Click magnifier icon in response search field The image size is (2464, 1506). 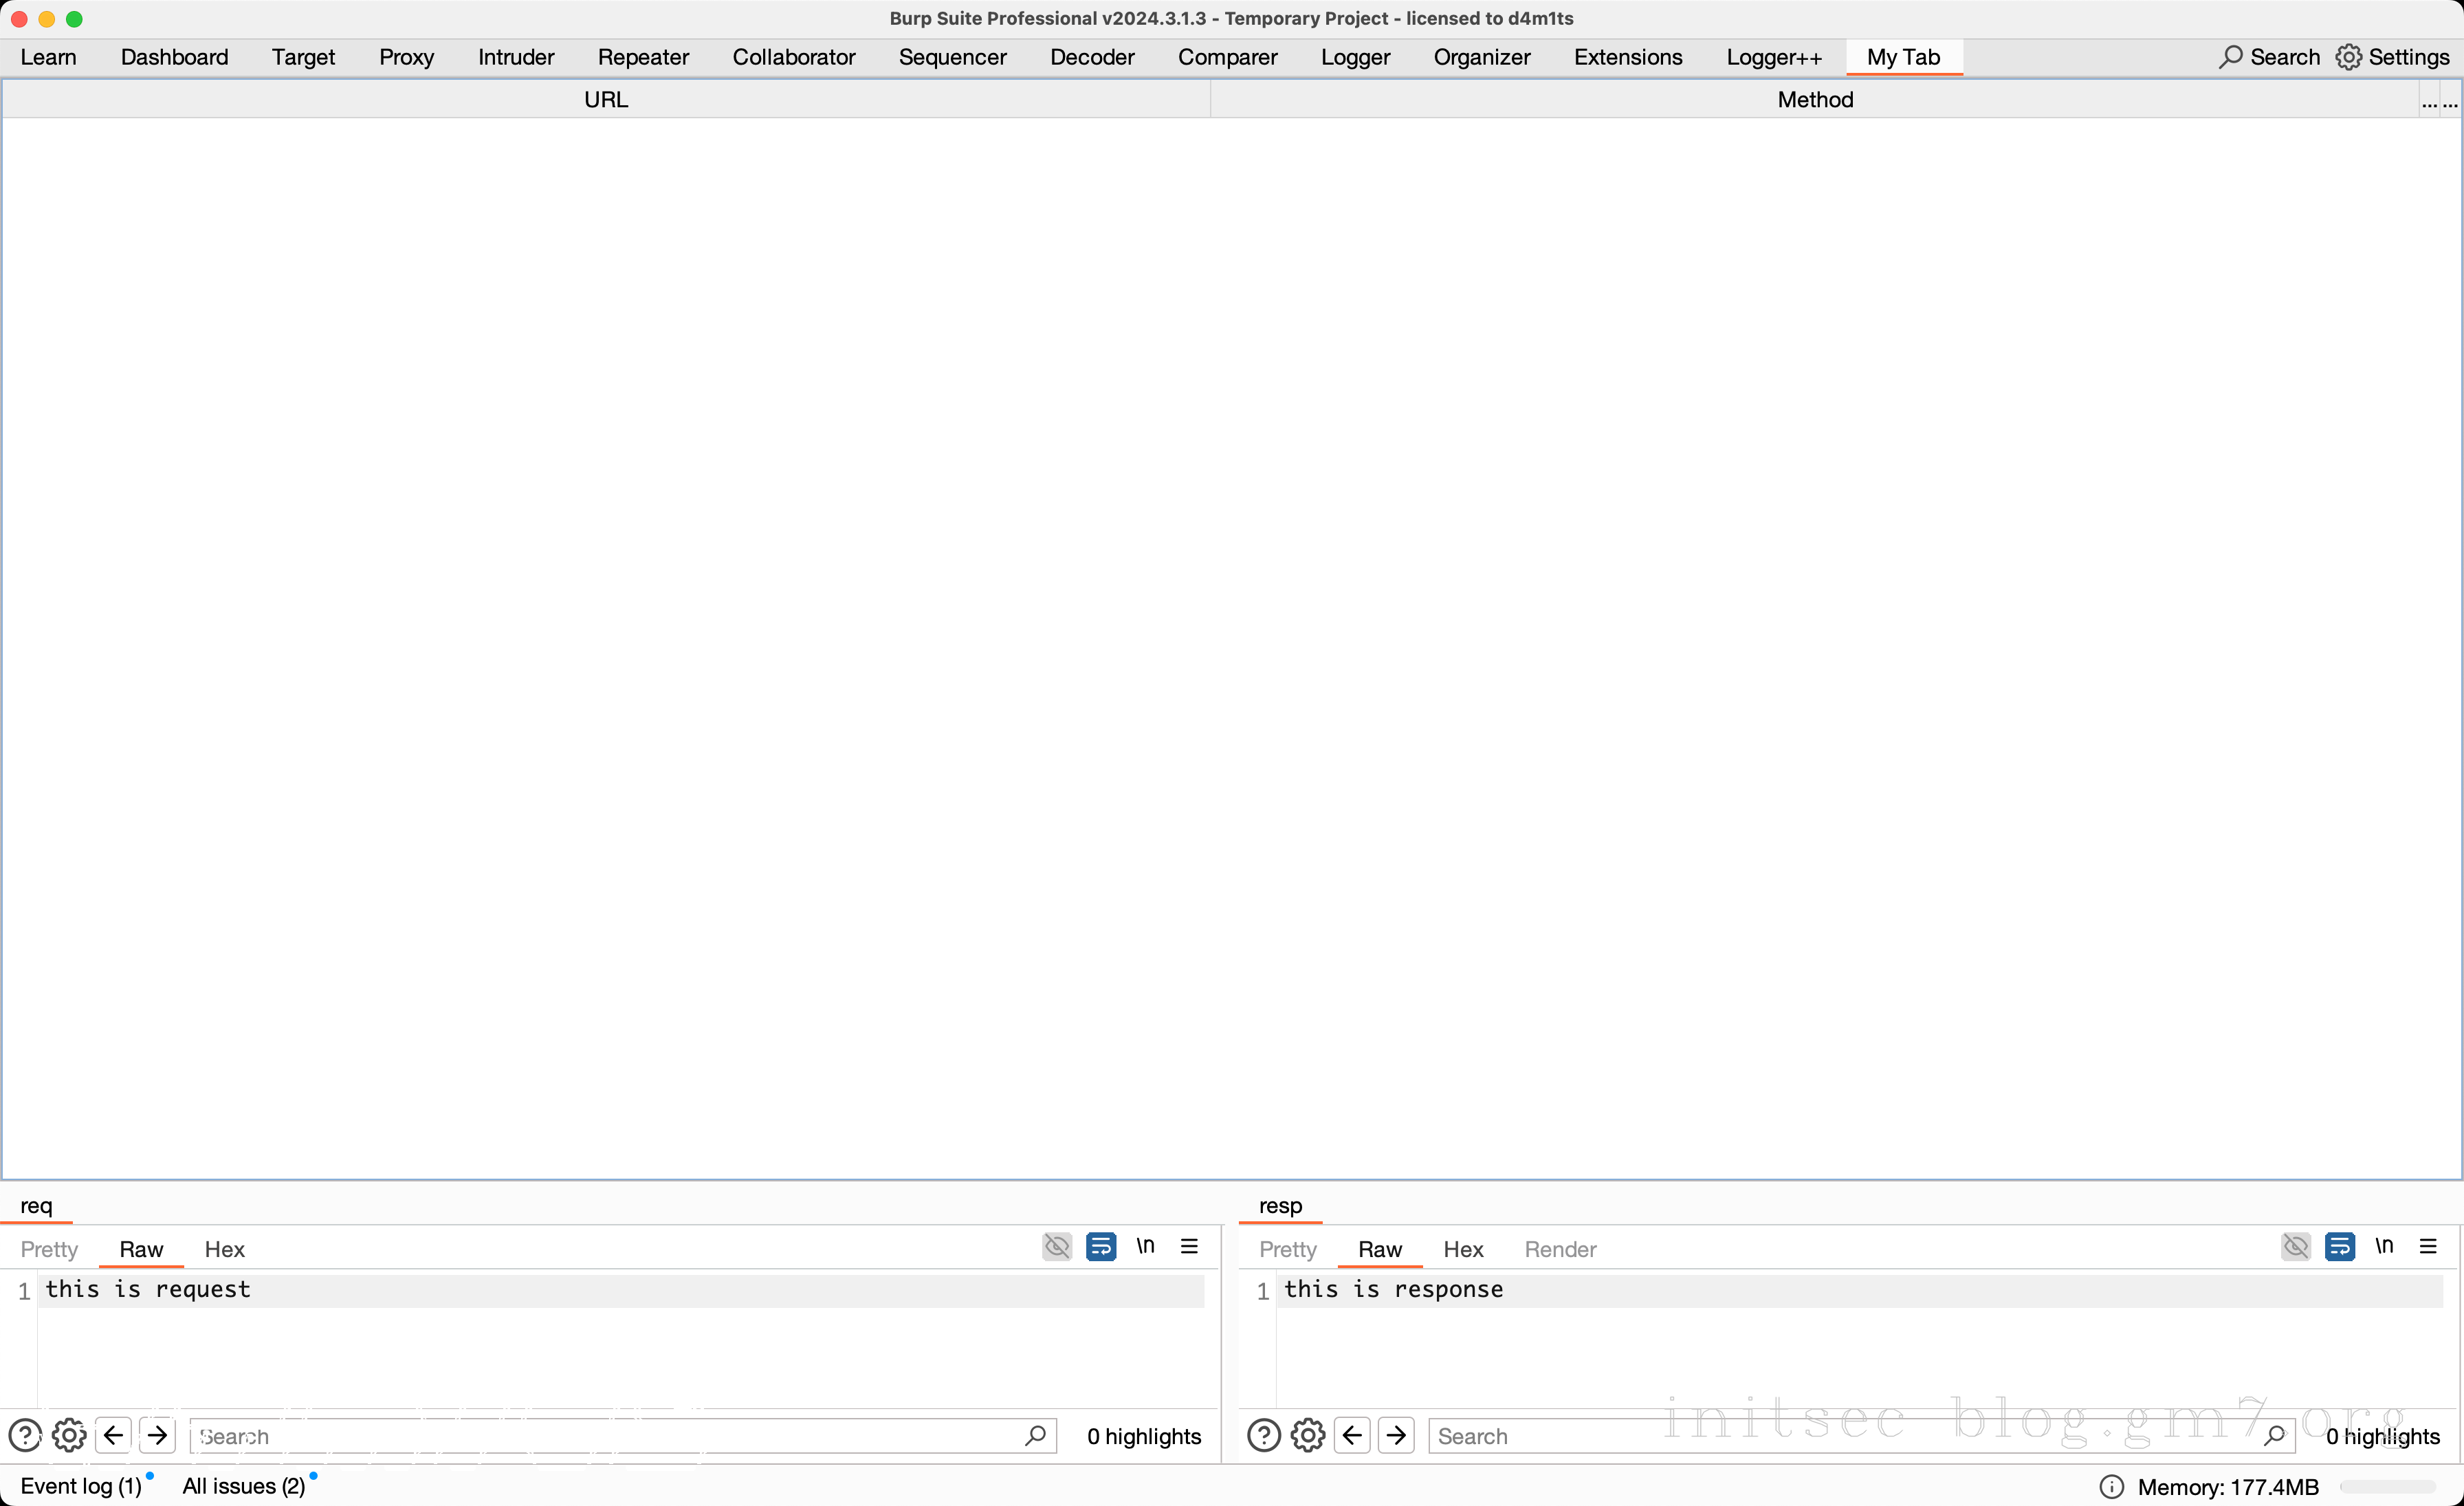pos(2274,1436)
